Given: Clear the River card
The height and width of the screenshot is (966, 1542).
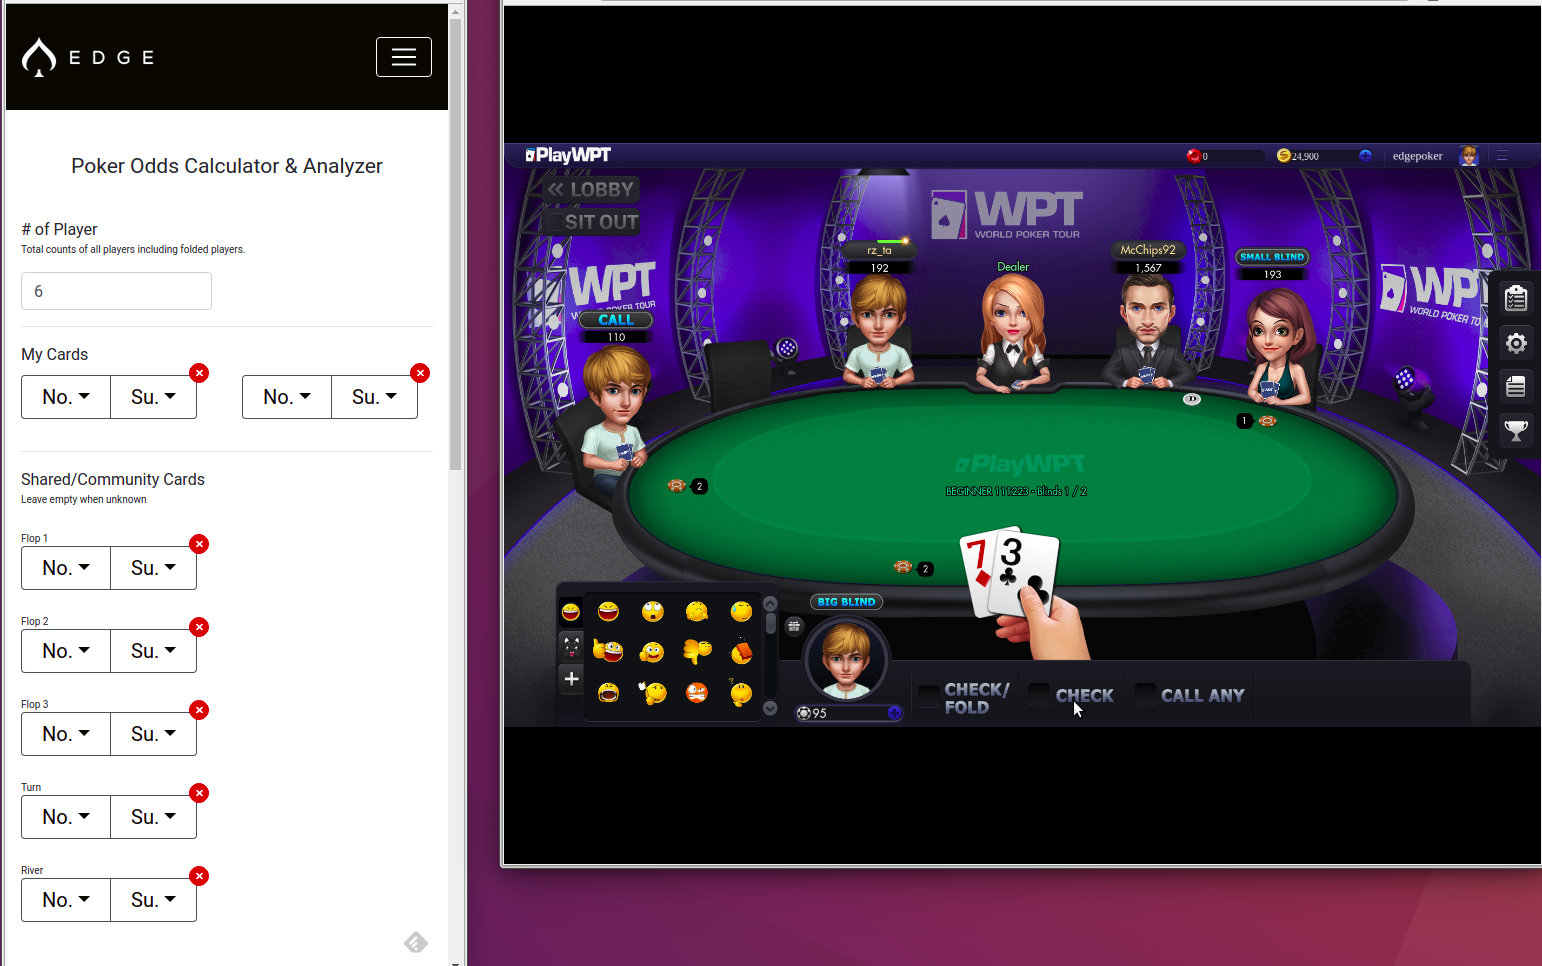Looking at the screenshot, I should [200, 876].
